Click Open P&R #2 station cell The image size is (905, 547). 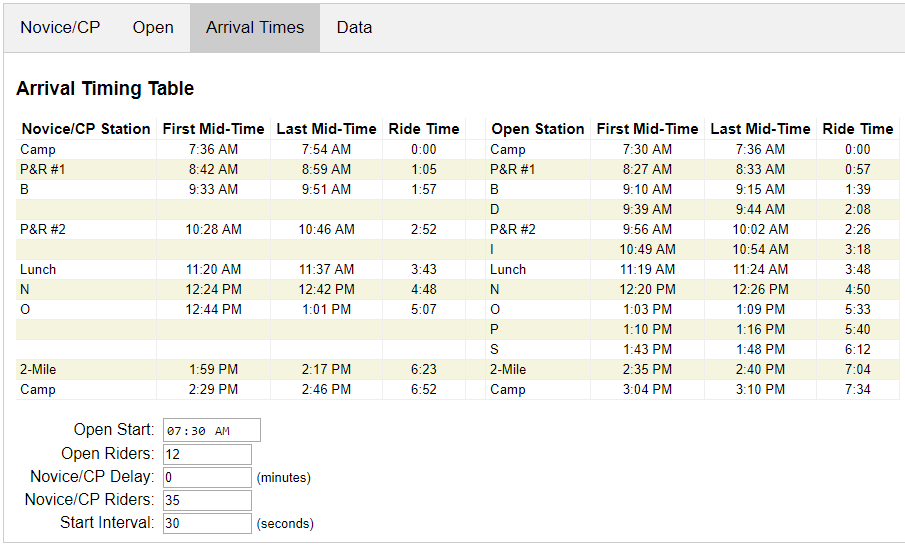pos(538,230)
